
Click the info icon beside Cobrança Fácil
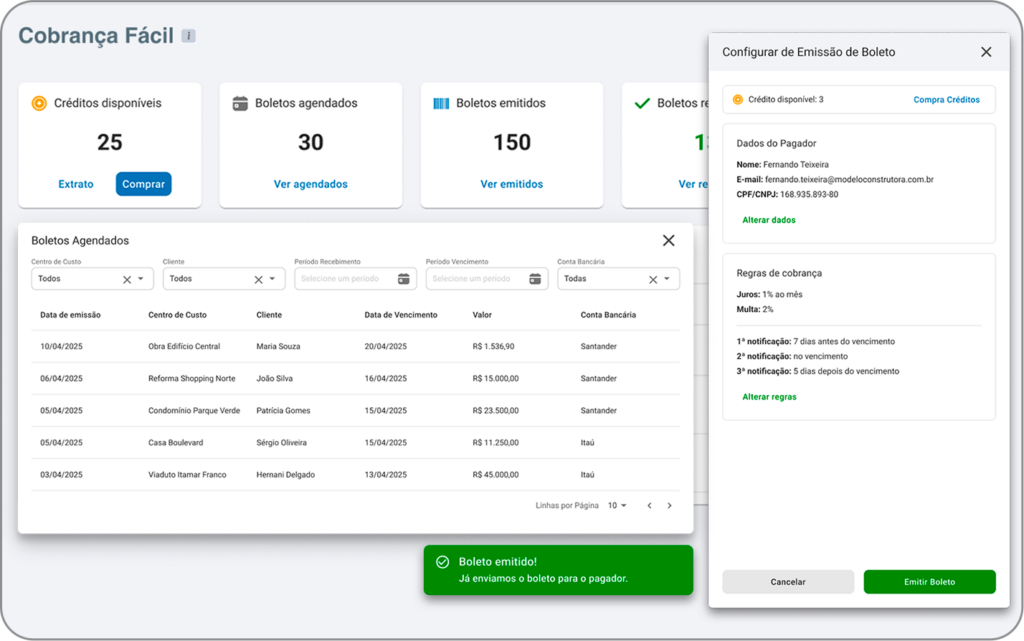coord(188,36)
